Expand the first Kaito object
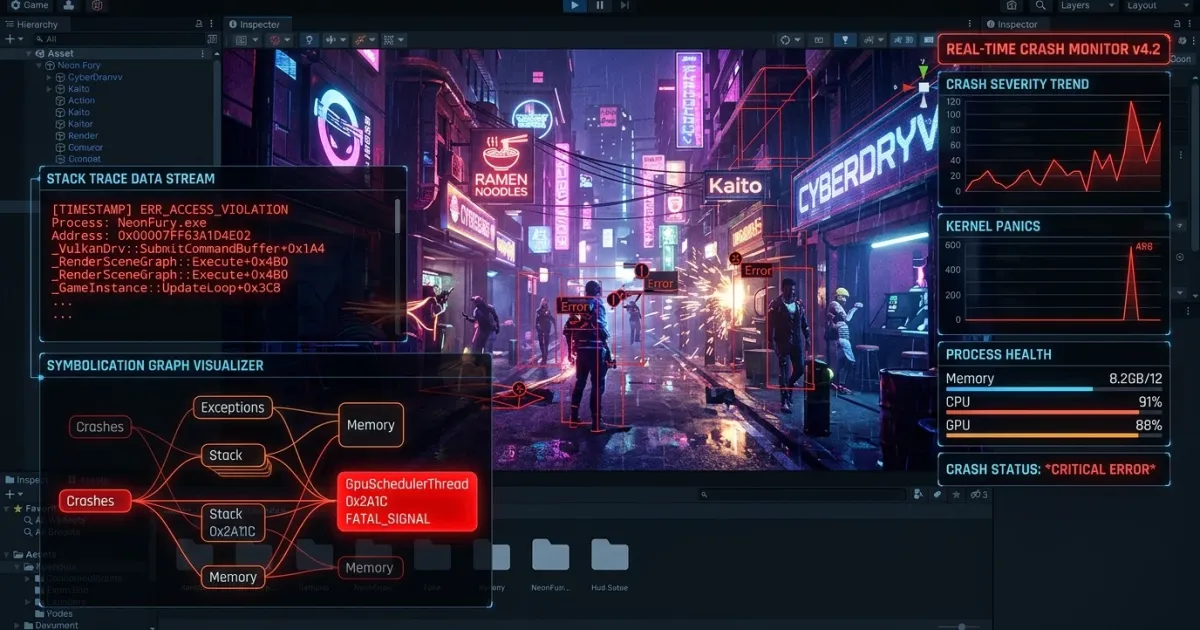The width and height of the screenshot is (1200, 630). pos(49,89)
